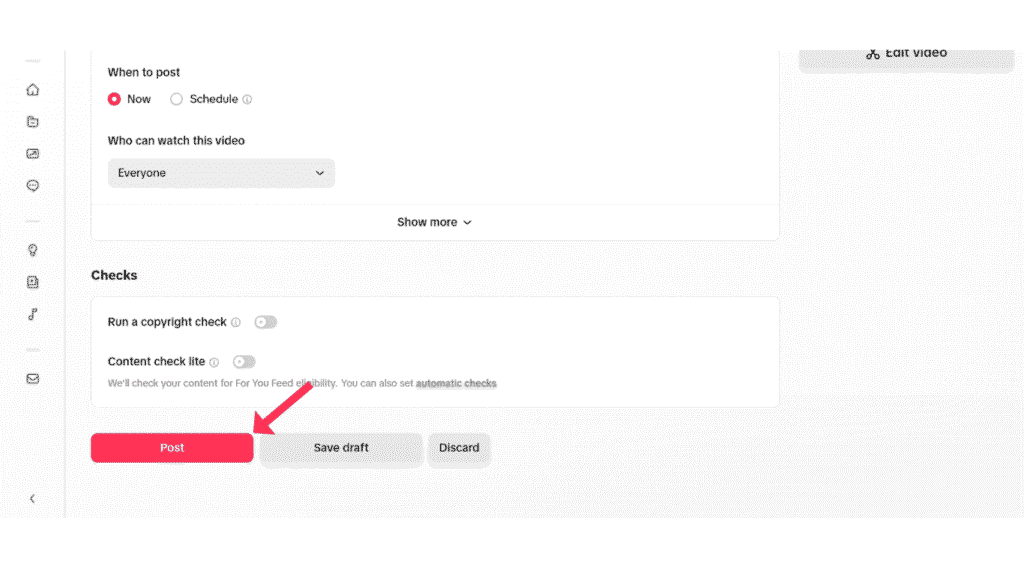Open the Posts folder icon in sidebar
Screen dimensions: 1024x576
pos(33,121)
